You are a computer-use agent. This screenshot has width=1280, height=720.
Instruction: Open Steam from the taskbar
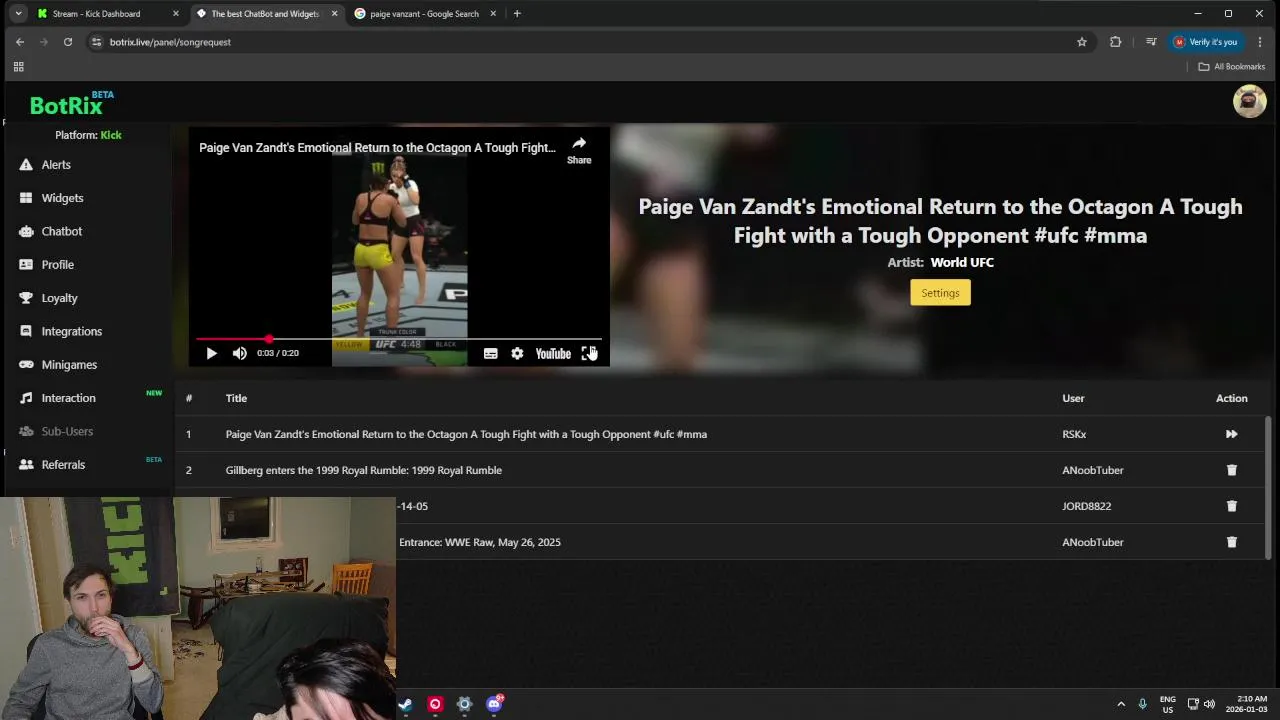(405, 704)
